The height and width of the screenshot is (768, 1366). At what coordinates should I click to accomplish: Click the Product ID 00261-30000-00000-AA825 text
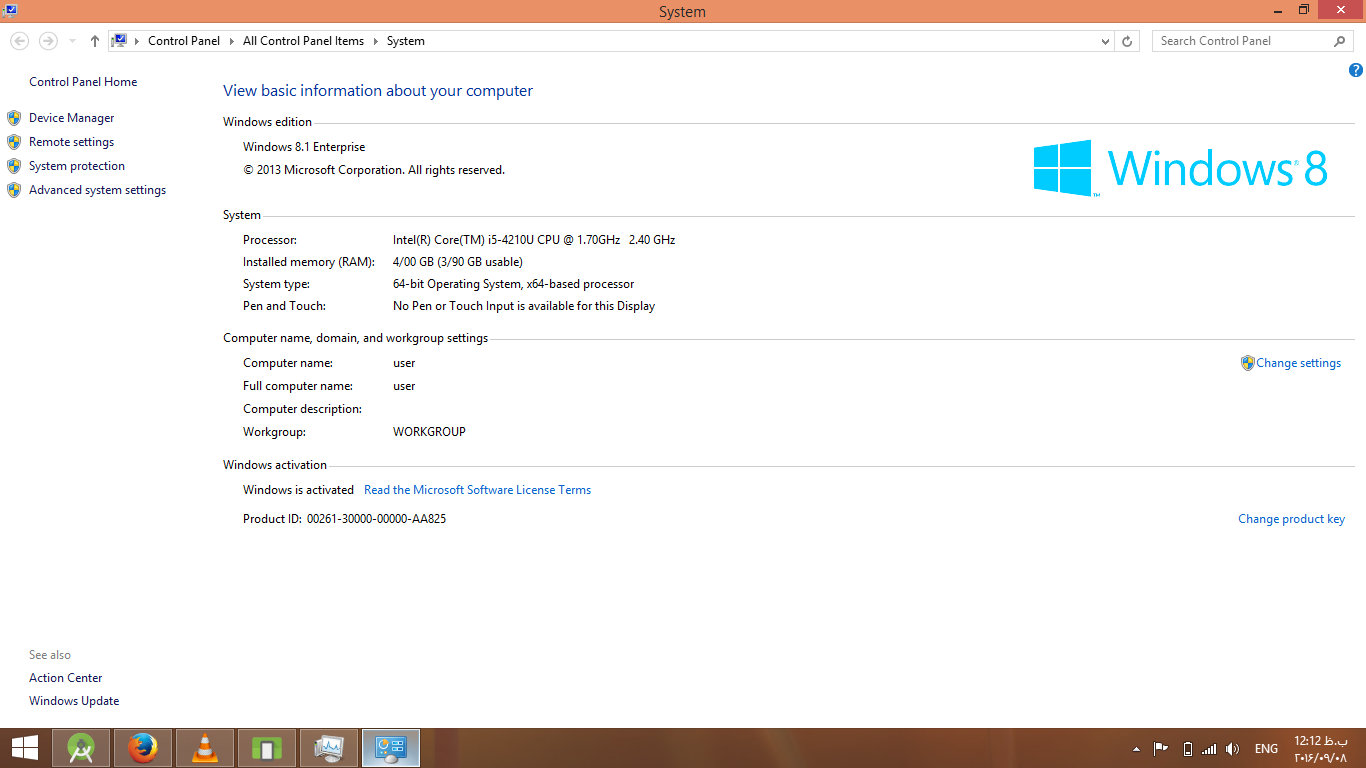345,519
